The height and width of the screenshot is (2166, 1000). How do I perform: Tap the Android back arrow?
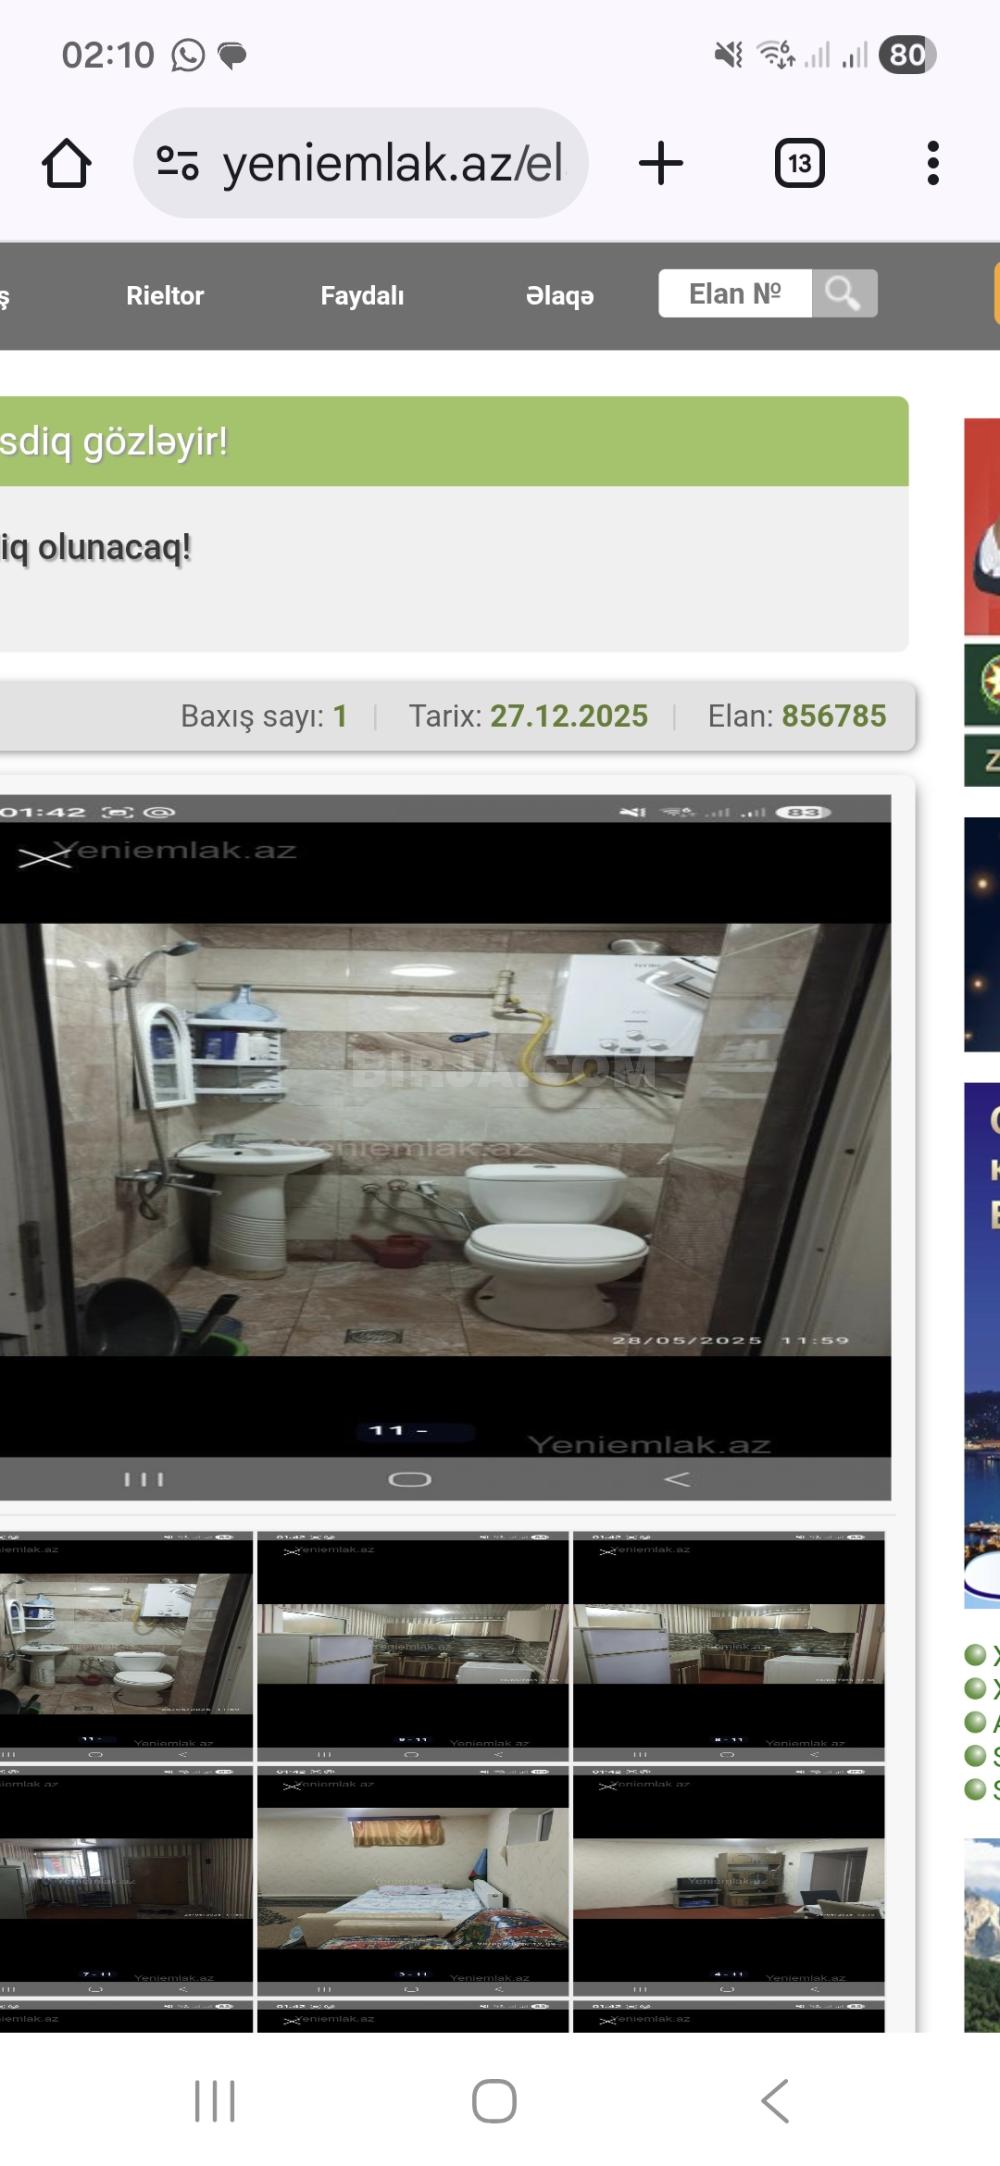tap(775, 2100)
